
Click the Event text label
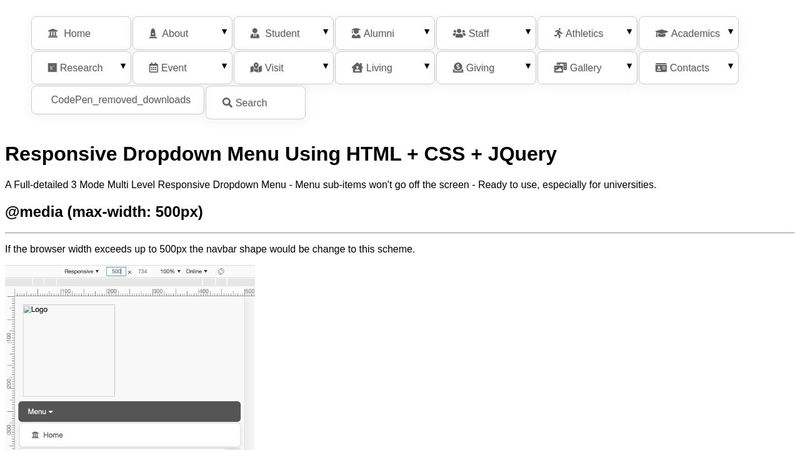pos(174,68)
